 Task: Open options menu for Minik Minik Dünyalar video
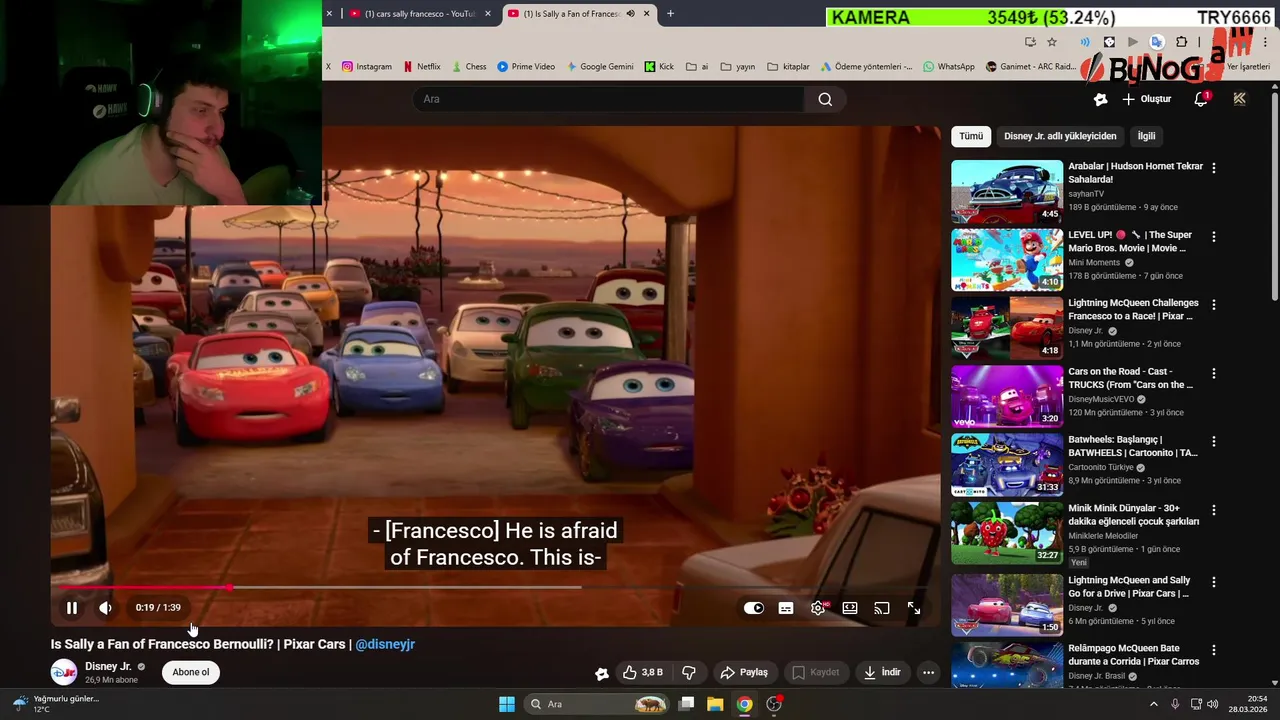pyautogui.click(x=1214, y=510)
